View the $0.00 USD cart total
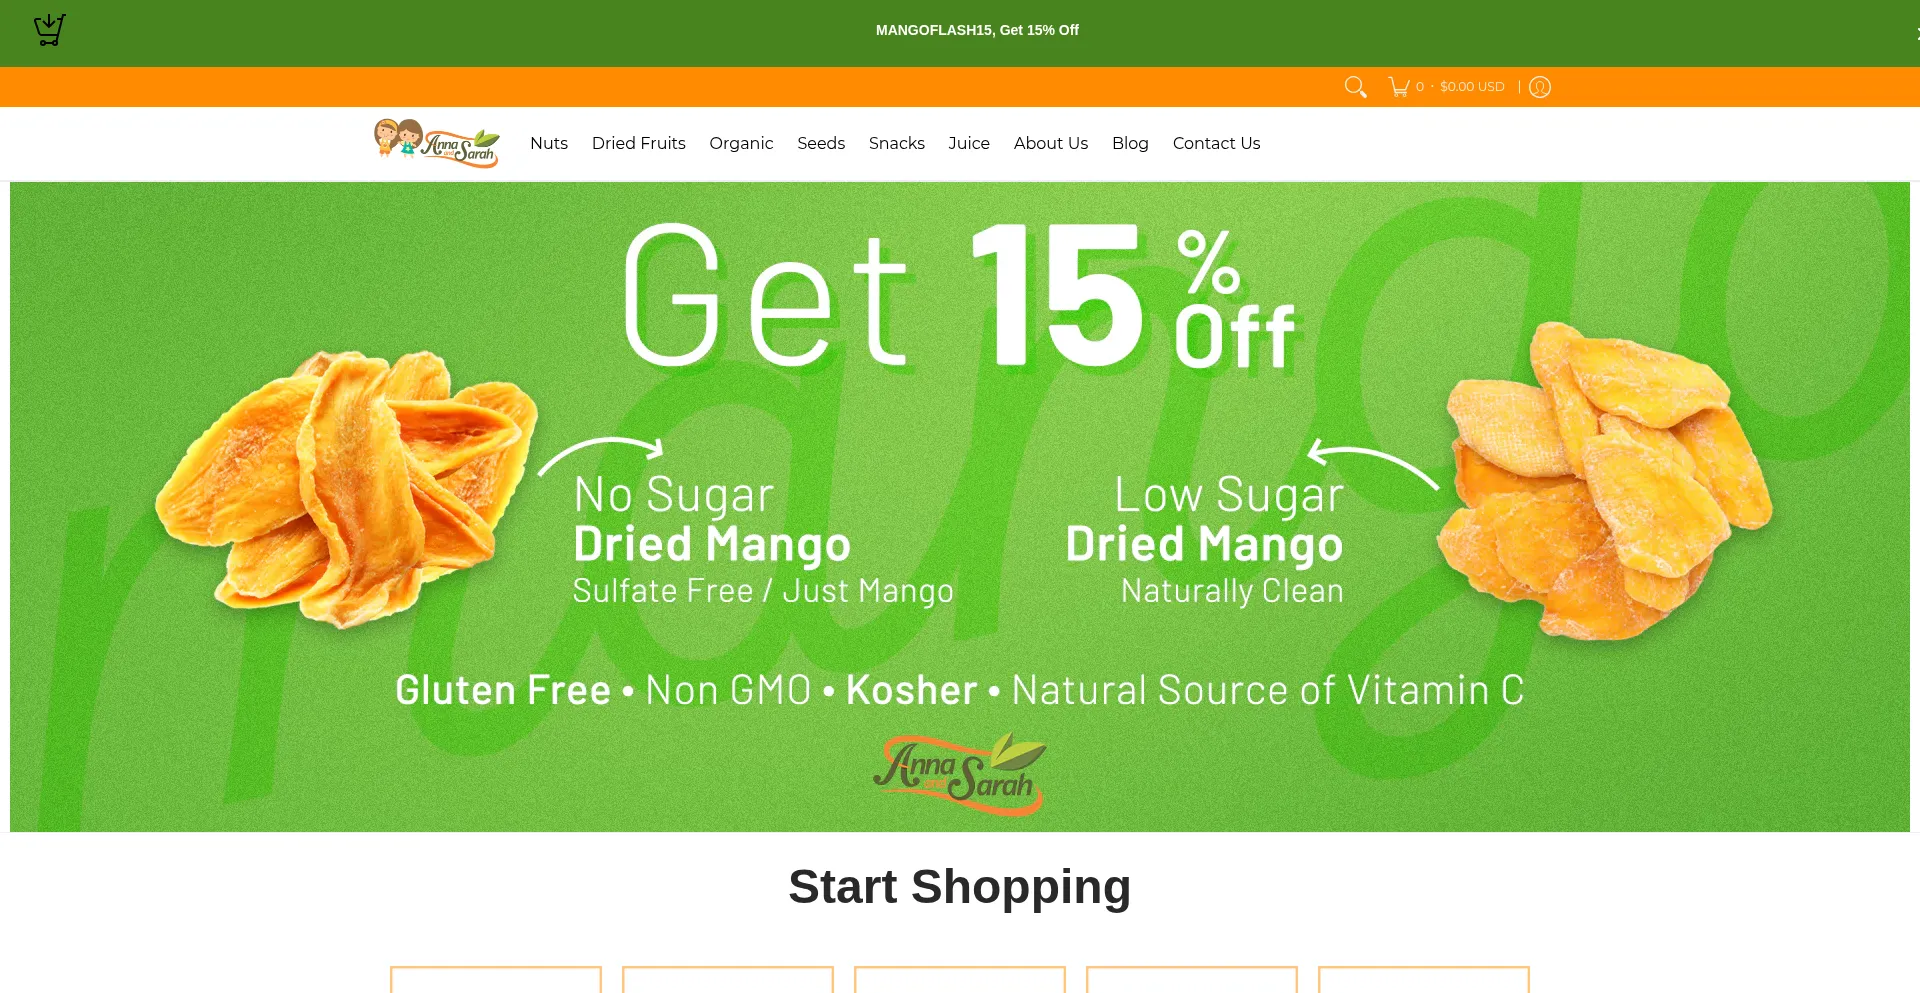The image size is (1920, 993). pyautogui.click(x=1472, y=87)
